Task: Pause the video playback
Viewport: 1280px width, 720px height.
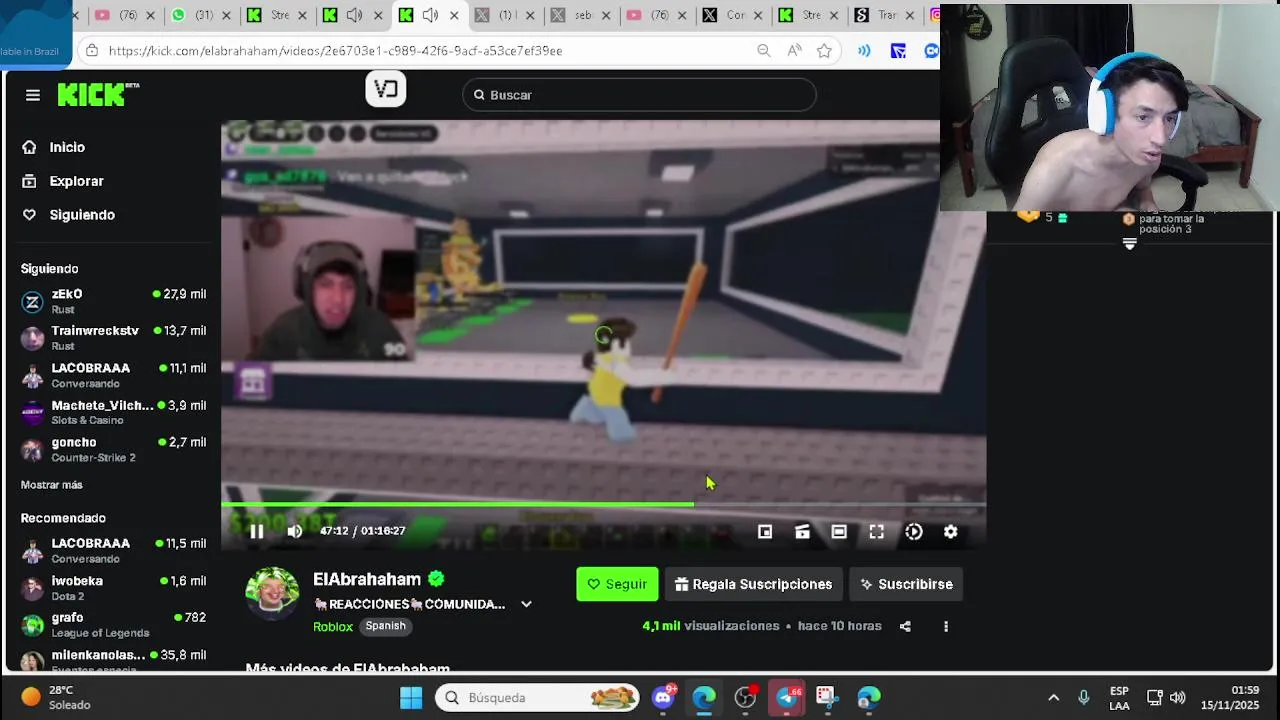Action: (x=256, y=532)
